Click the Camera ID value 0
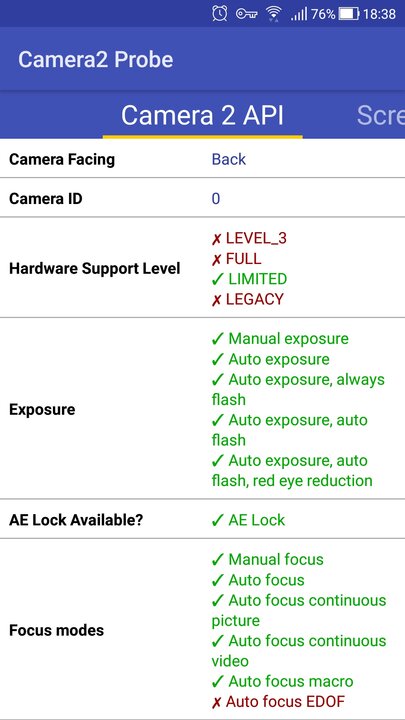 [x=216, y=198]
